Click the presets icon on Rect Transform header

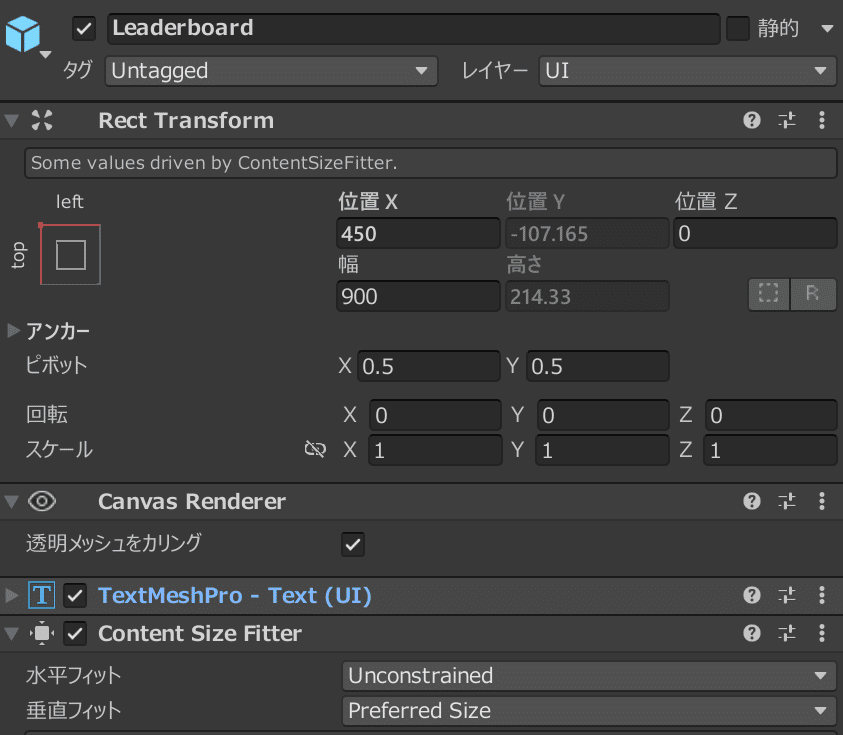tap(787, 120)
